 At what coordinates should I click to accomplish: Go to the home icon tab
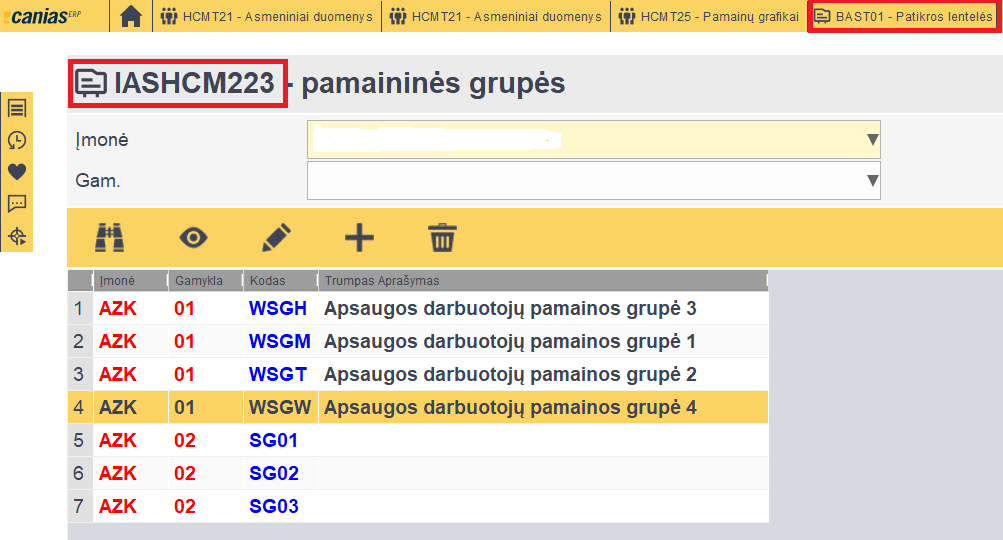coord(130,16)
